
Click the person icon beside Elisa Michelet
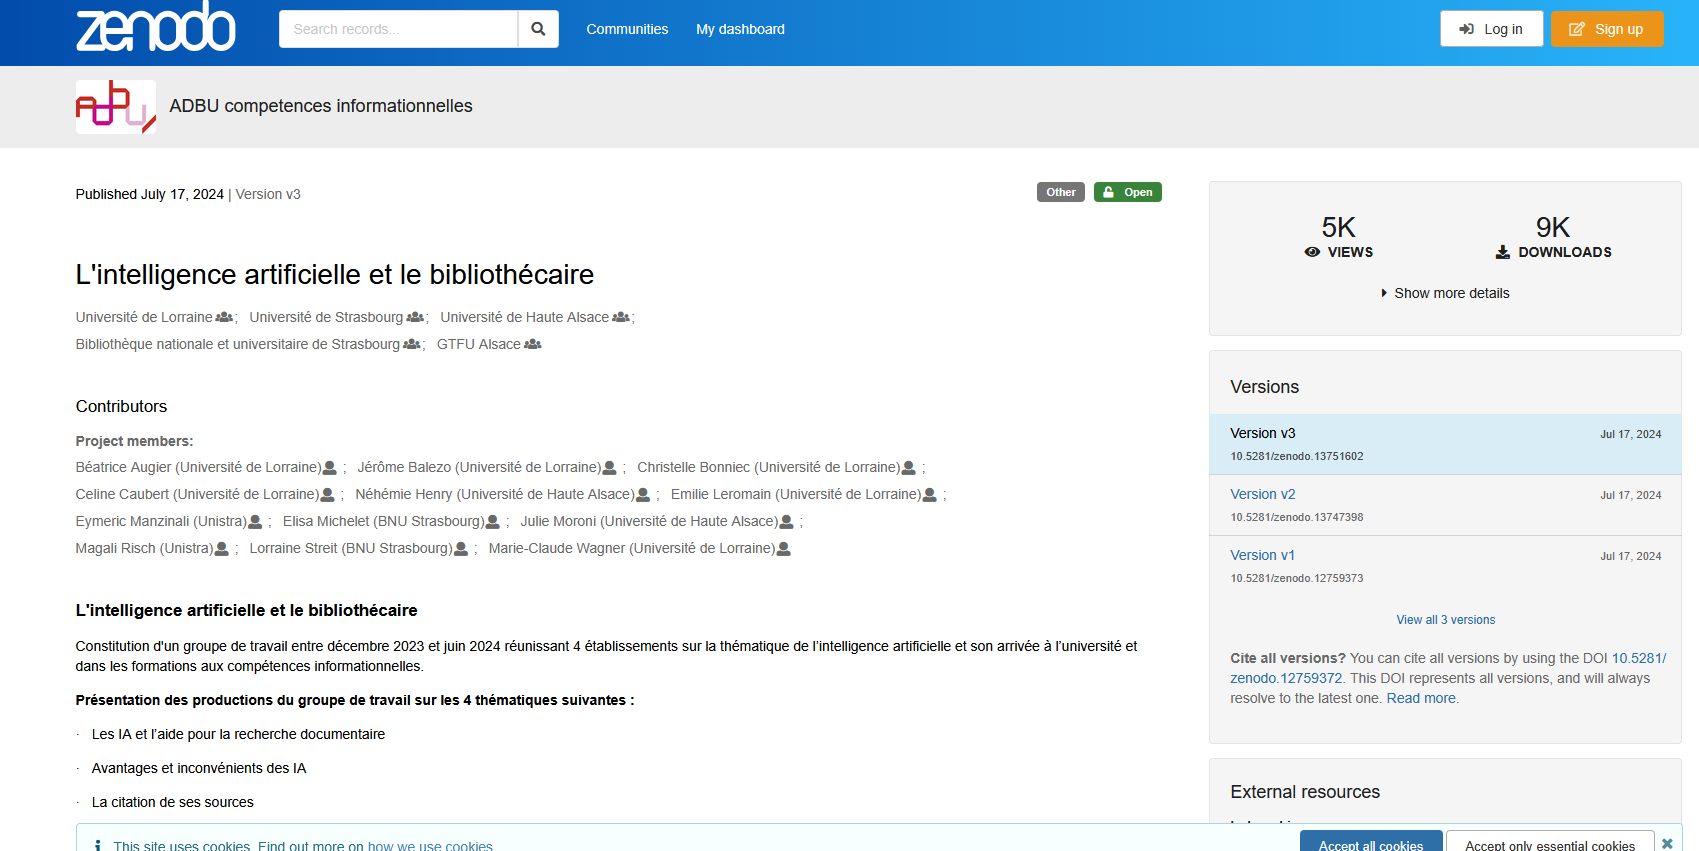click(493, 521)
